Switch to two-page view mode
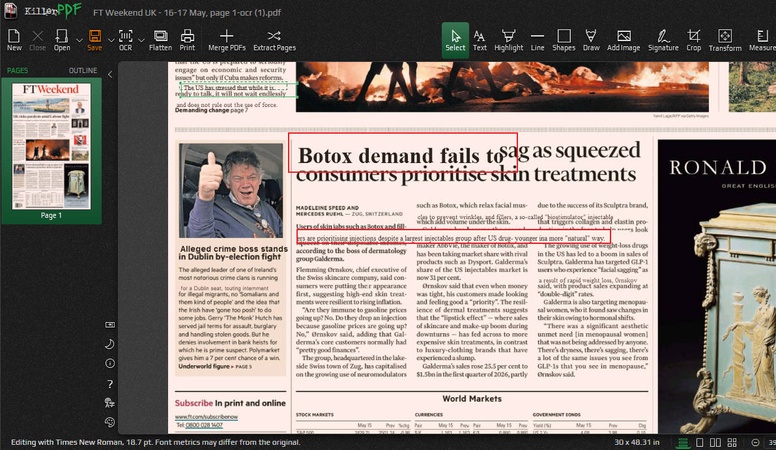This screenshot has width=776, height=450. [x=715, y=443]
